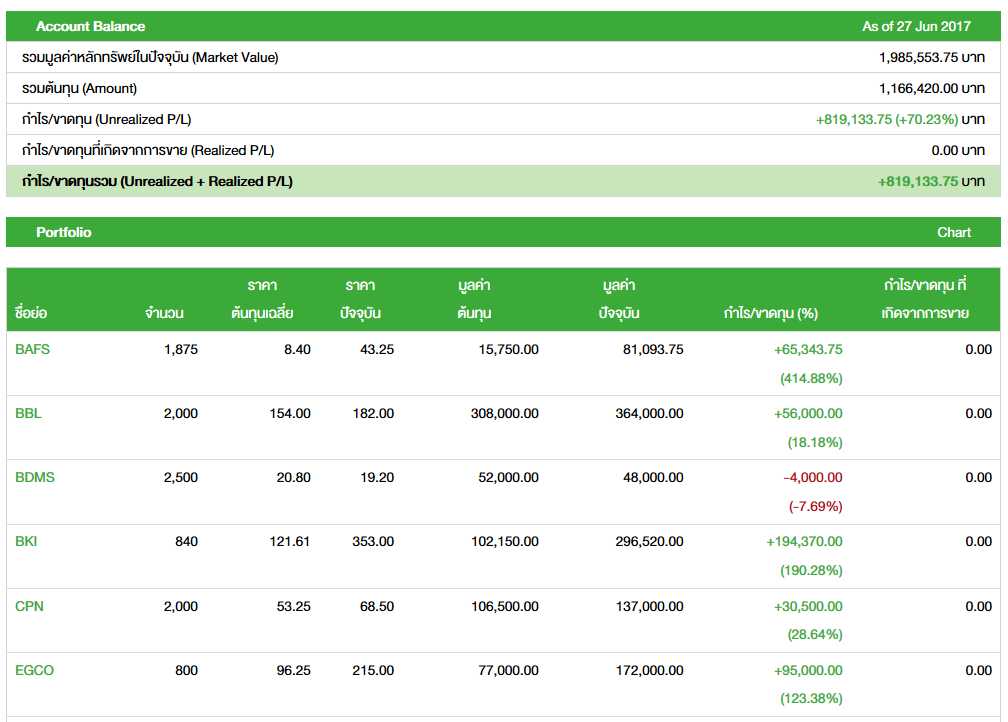Open the CPN stock symbol link
The image size is (1008, 722).
pos(29,606)
